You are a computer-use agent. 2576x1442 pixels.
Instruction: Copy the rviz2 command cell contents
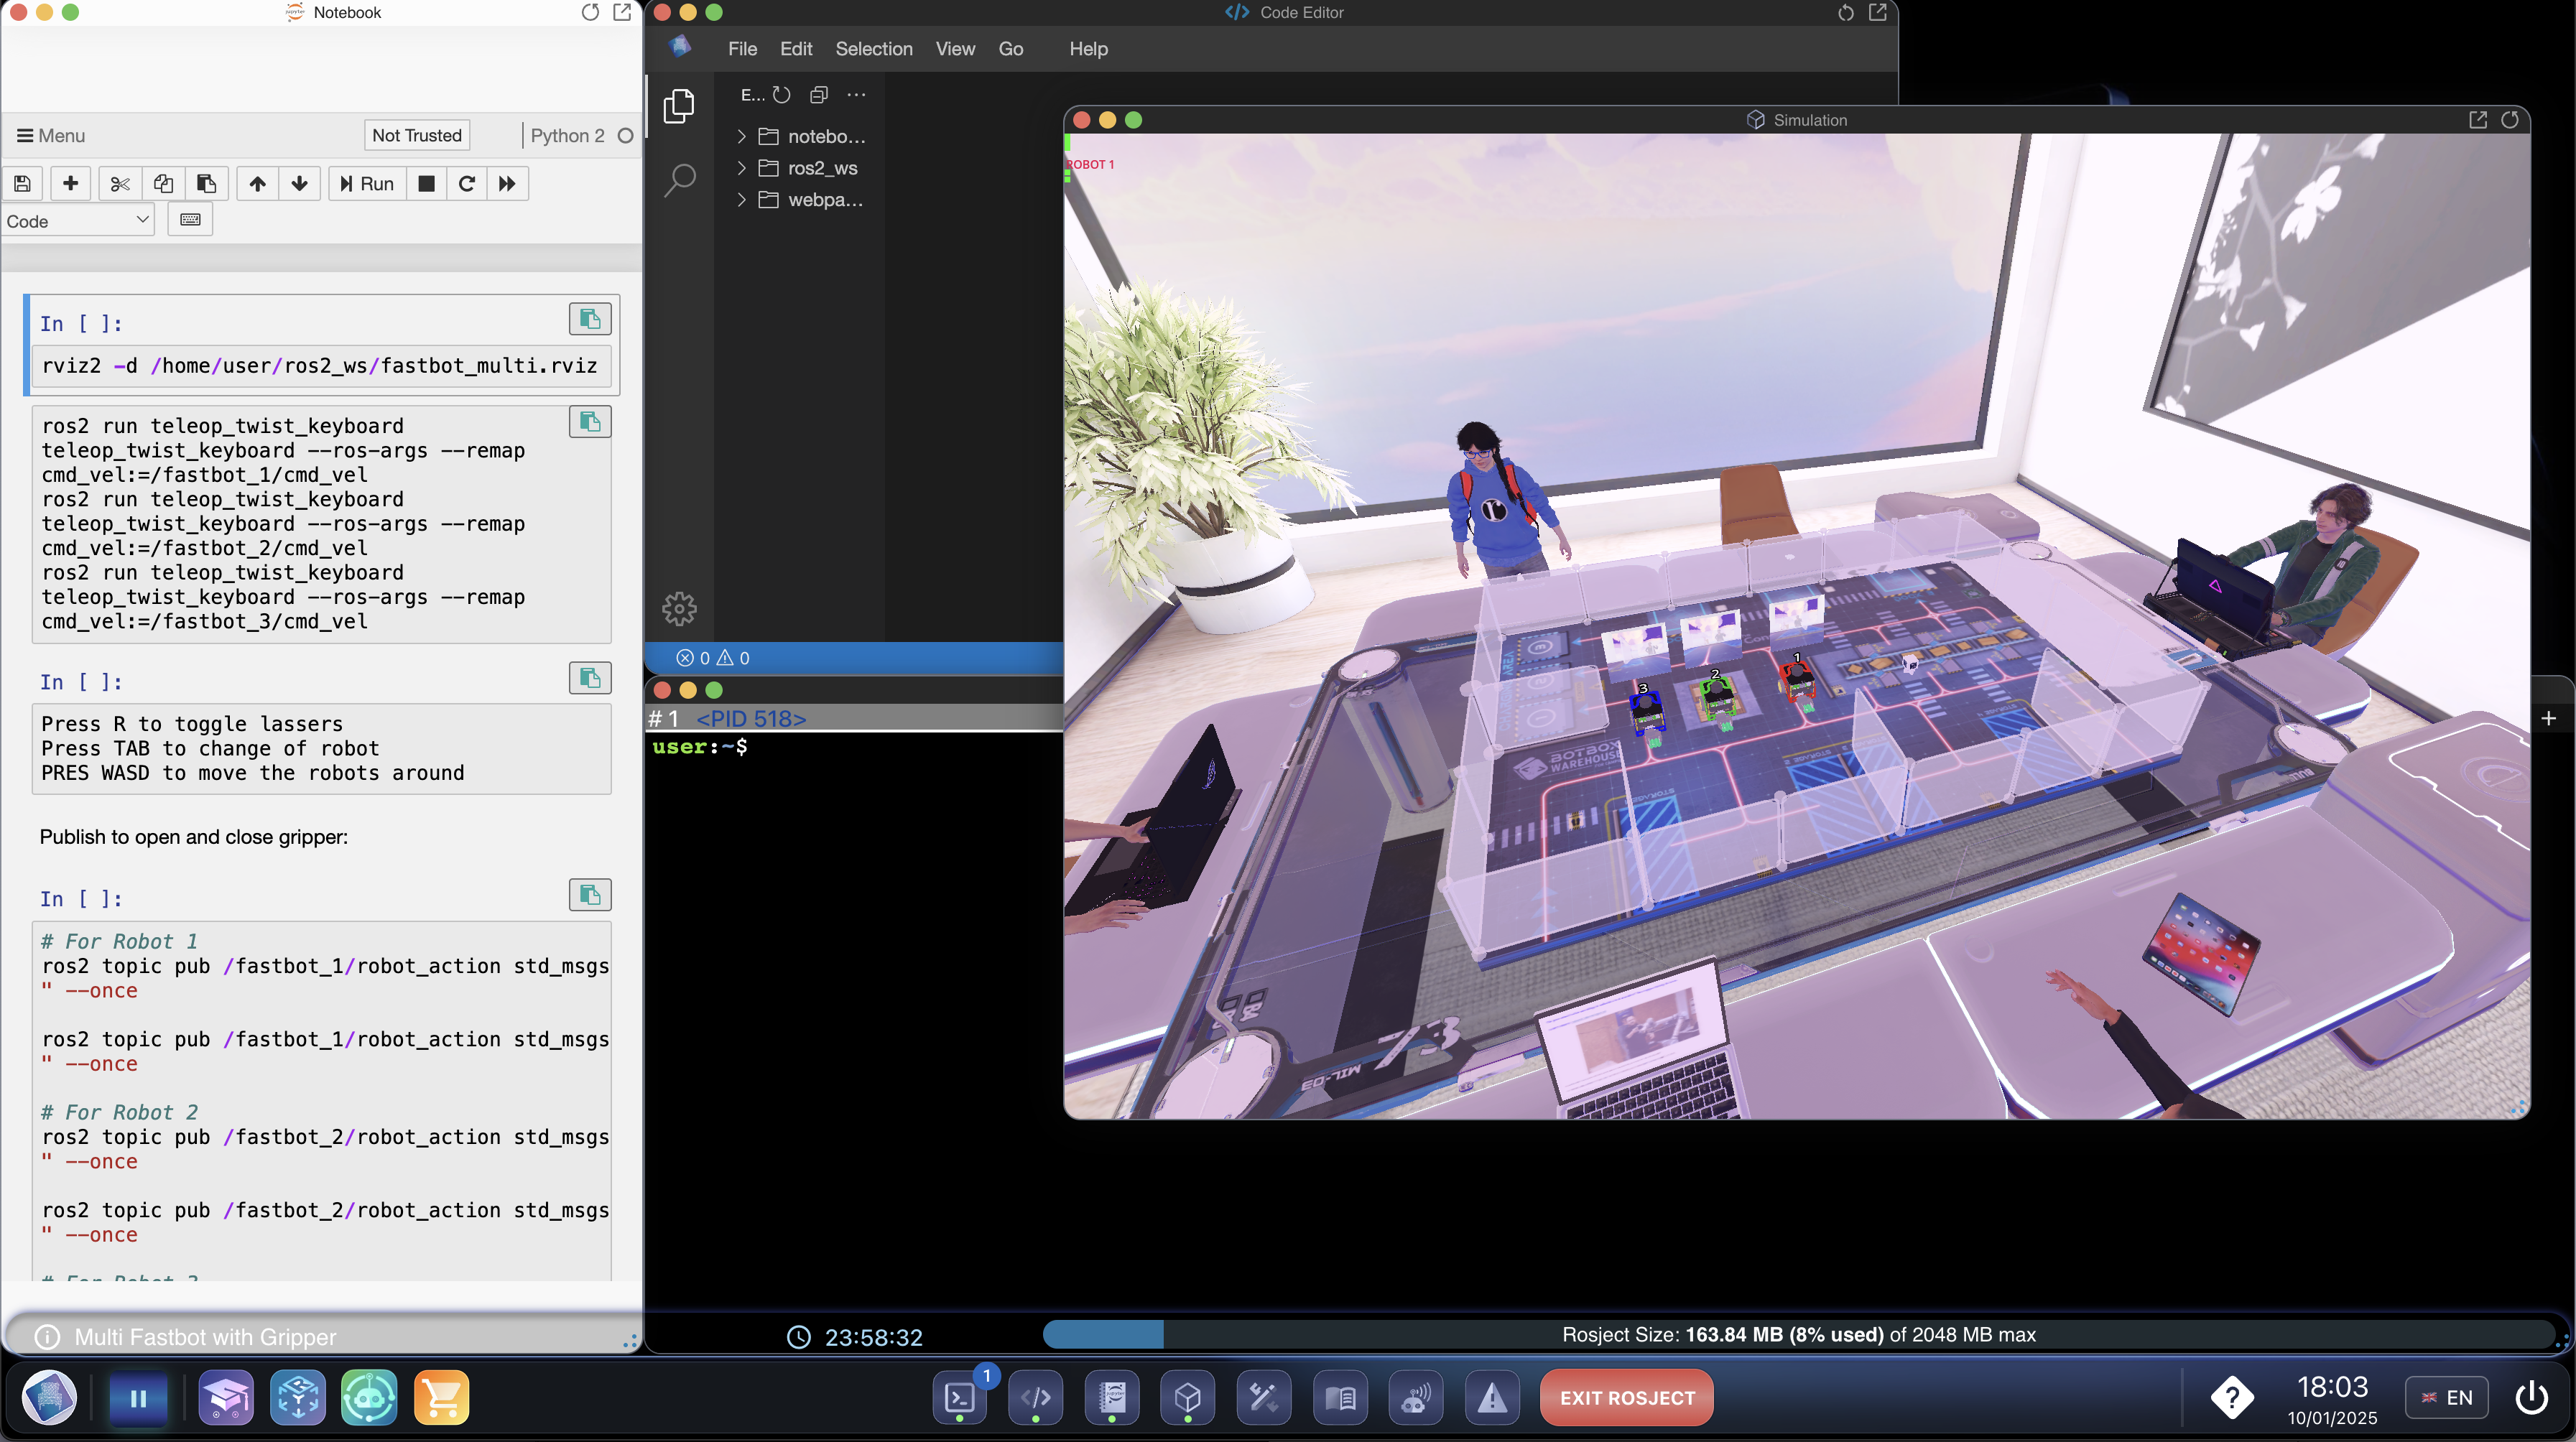pos(589,319)
